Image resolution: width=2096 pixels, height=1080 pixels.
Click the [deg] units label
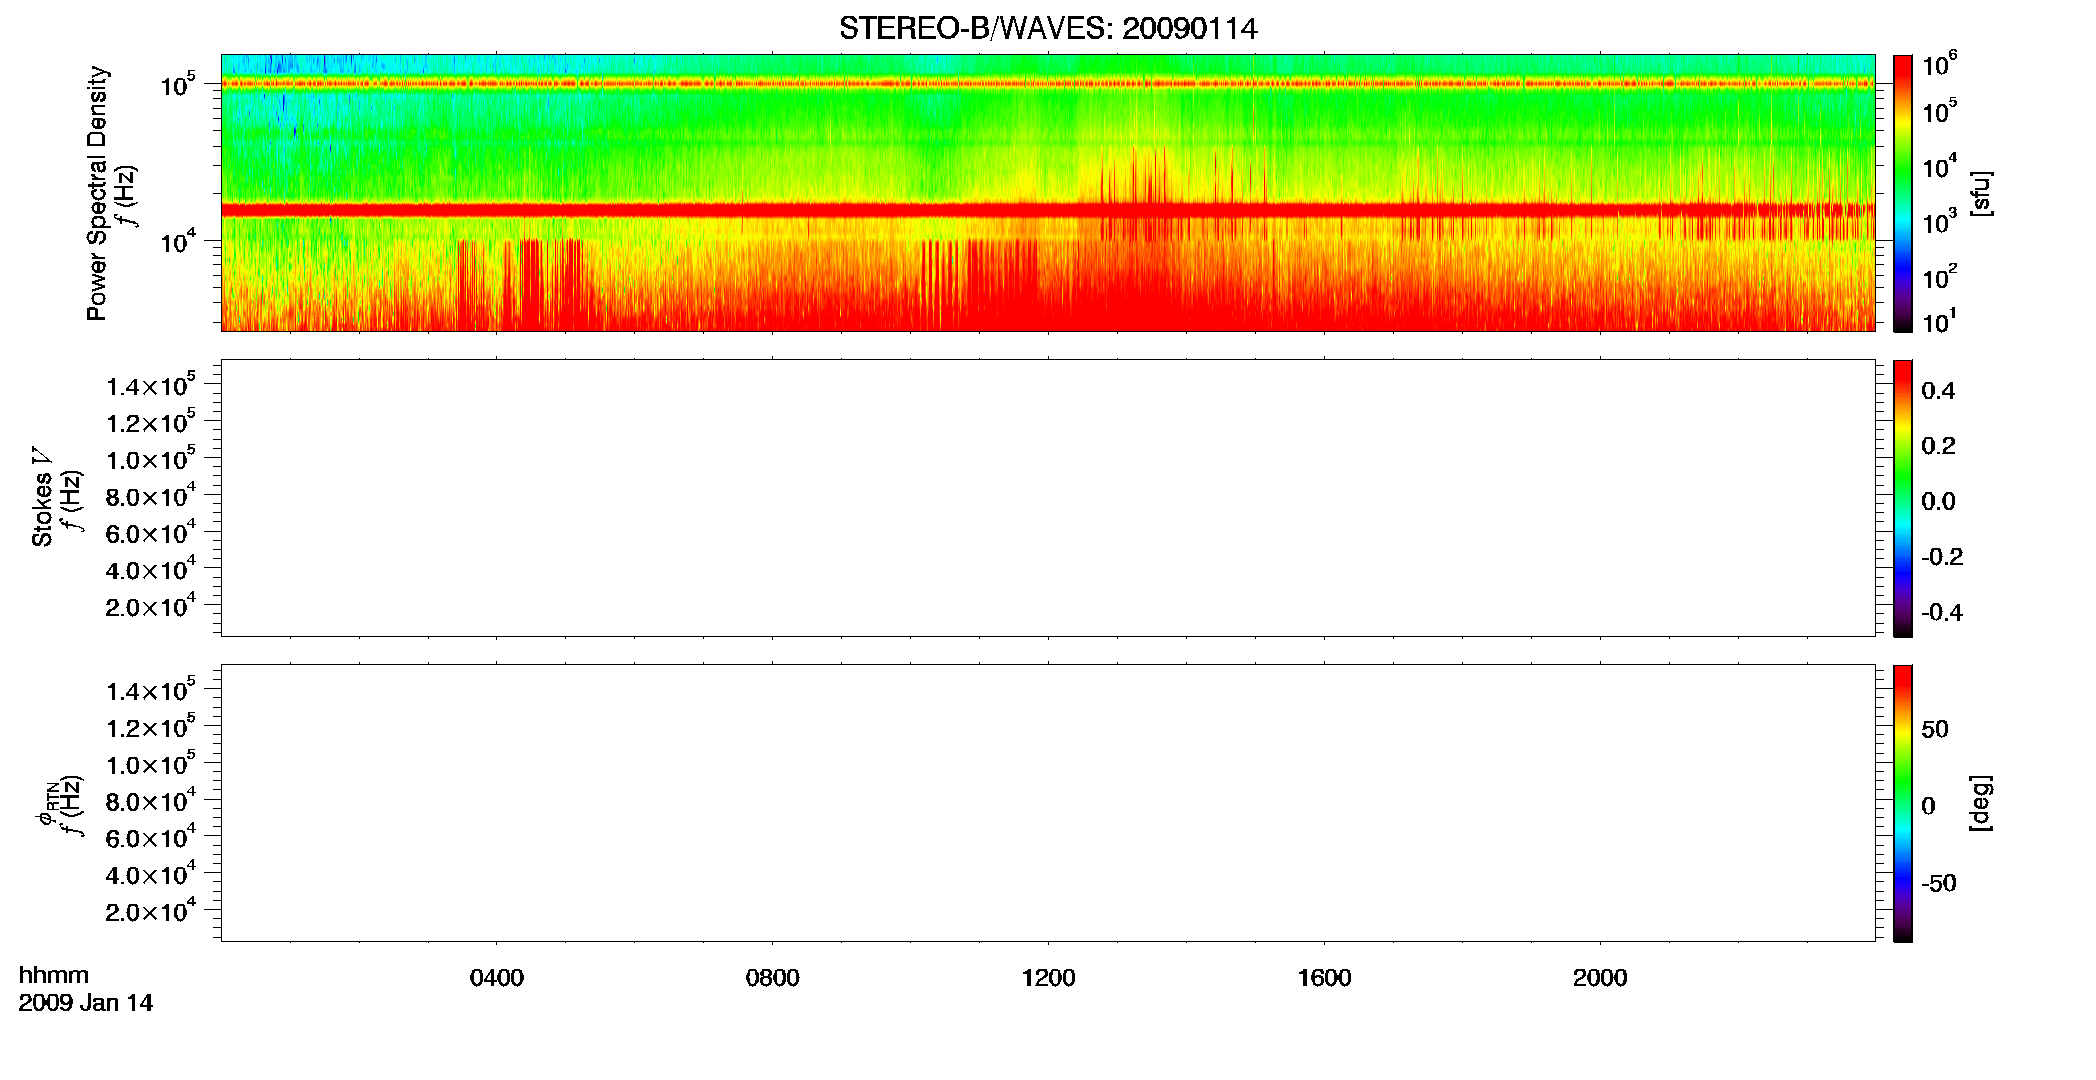(x=1980, y=803)
